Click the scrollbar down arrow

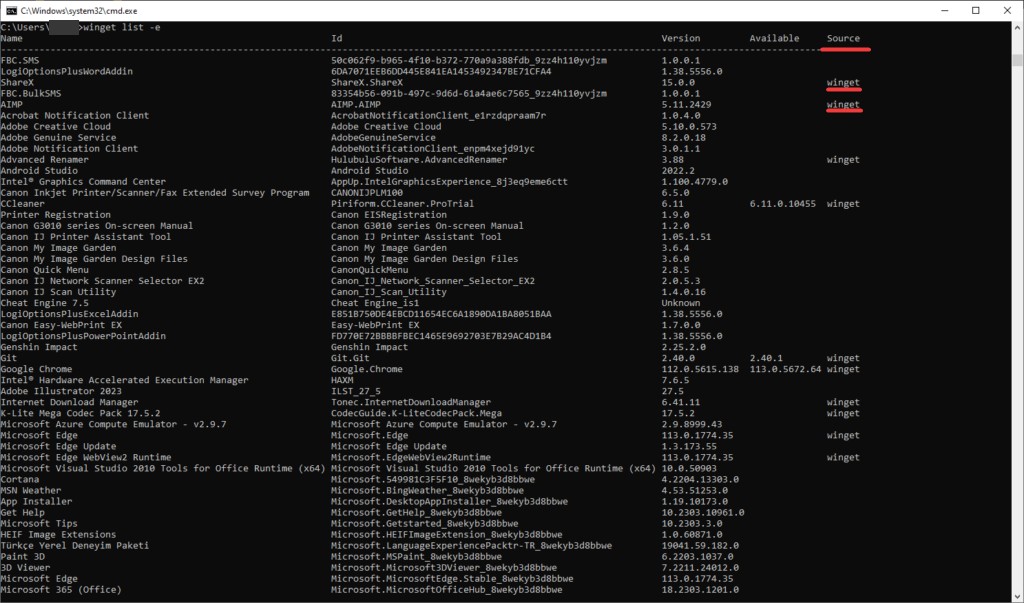point(1016,596)
